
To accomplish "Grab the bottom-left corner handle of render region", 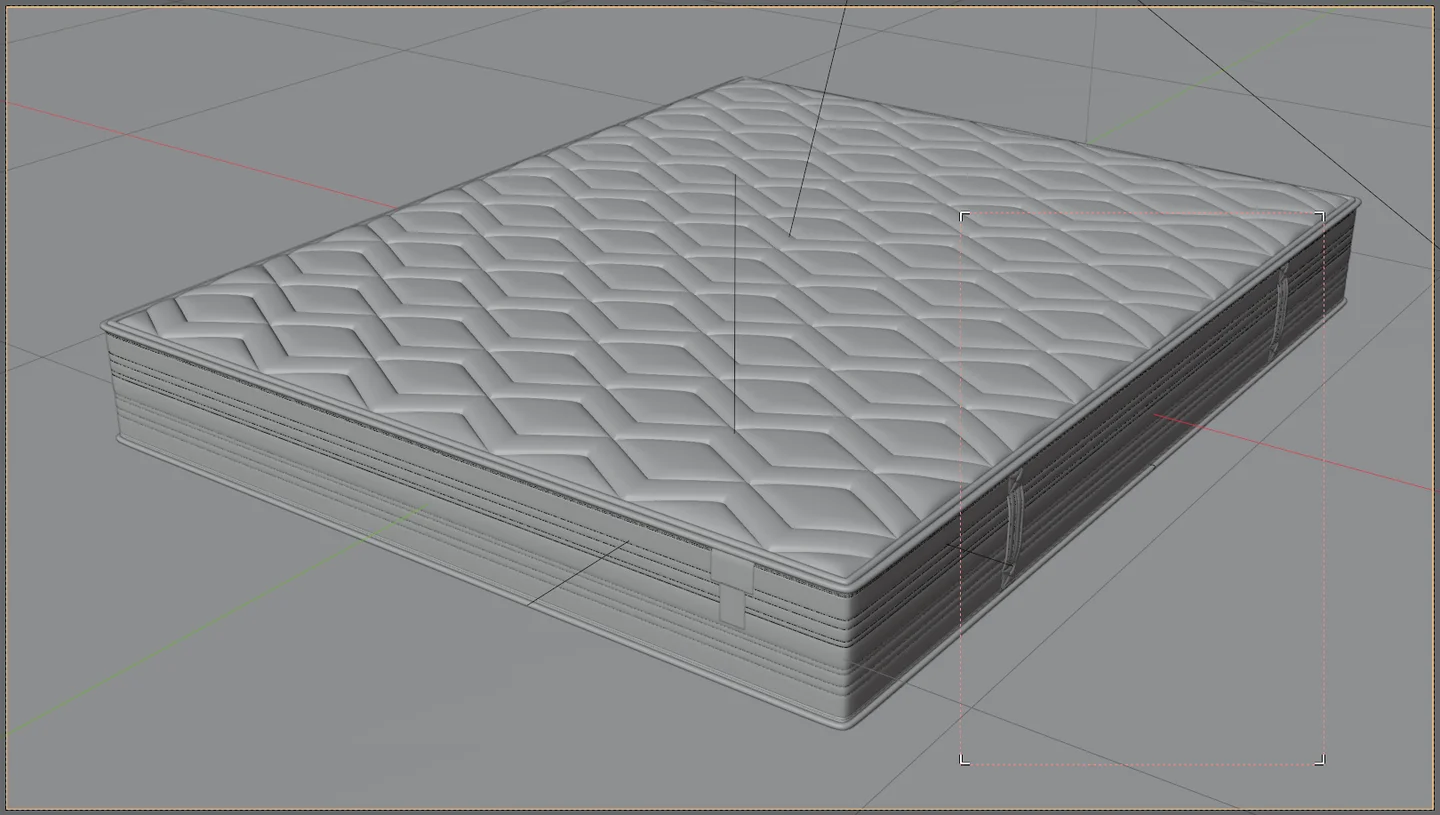I will click(964, 761).
